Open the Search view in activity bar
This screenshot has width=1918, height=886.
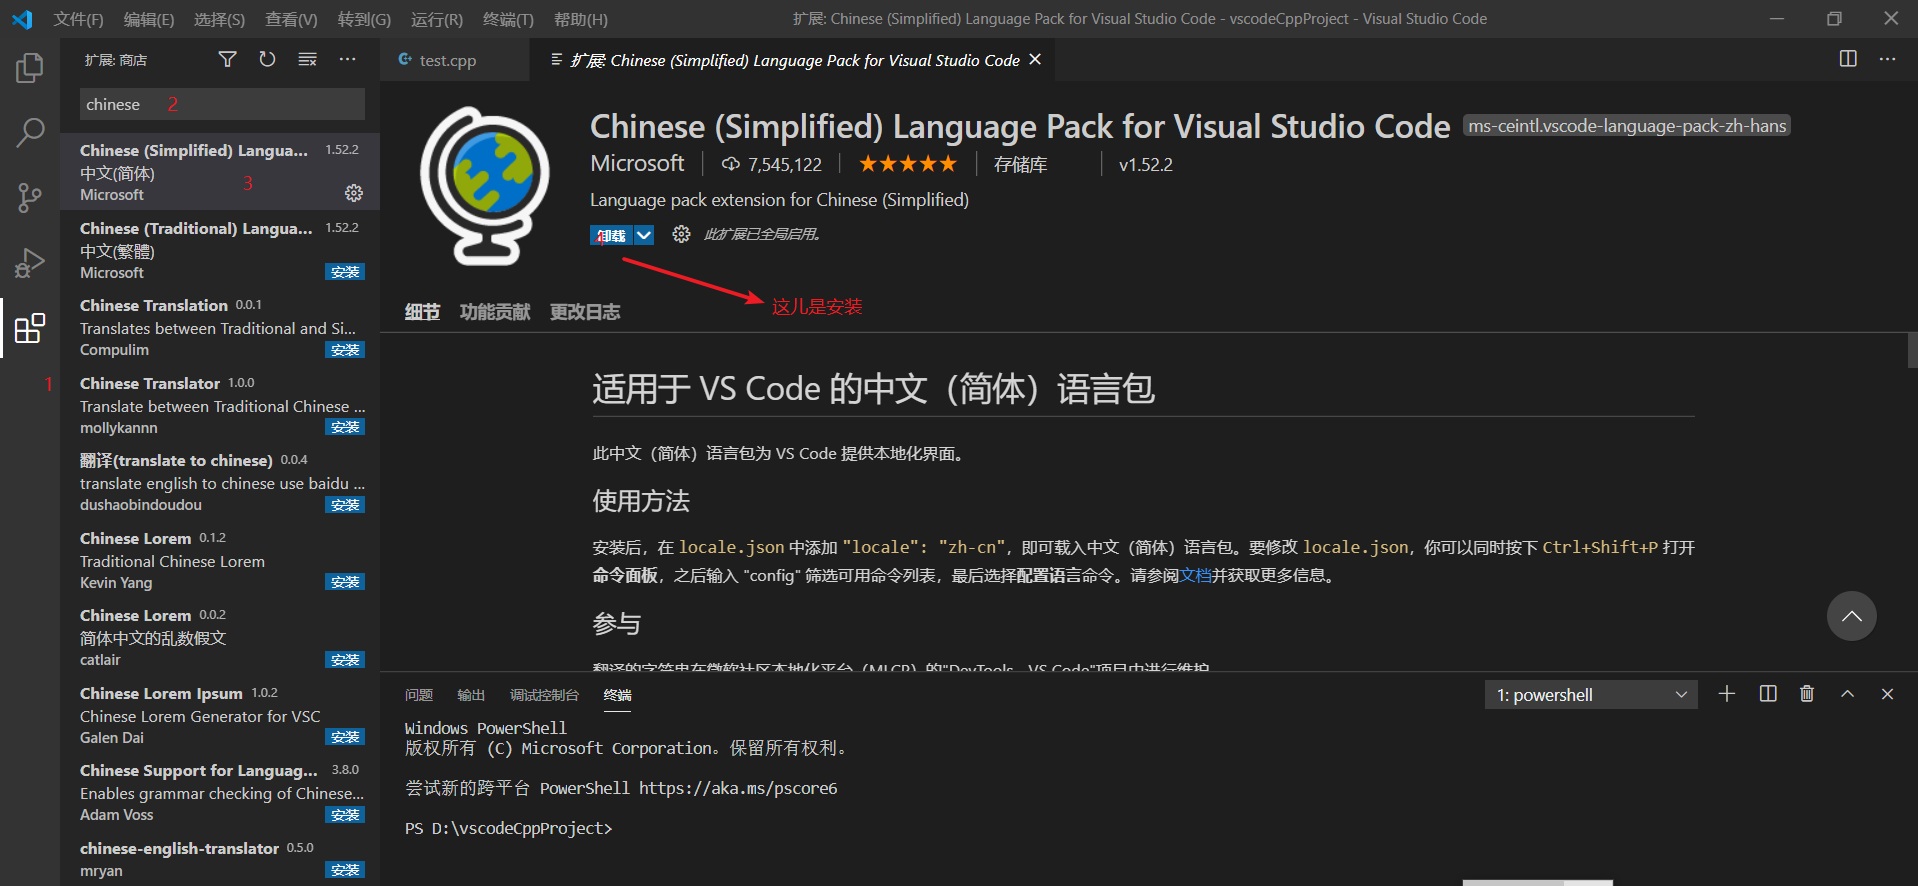pyautogui.click(x=30, y=132)
